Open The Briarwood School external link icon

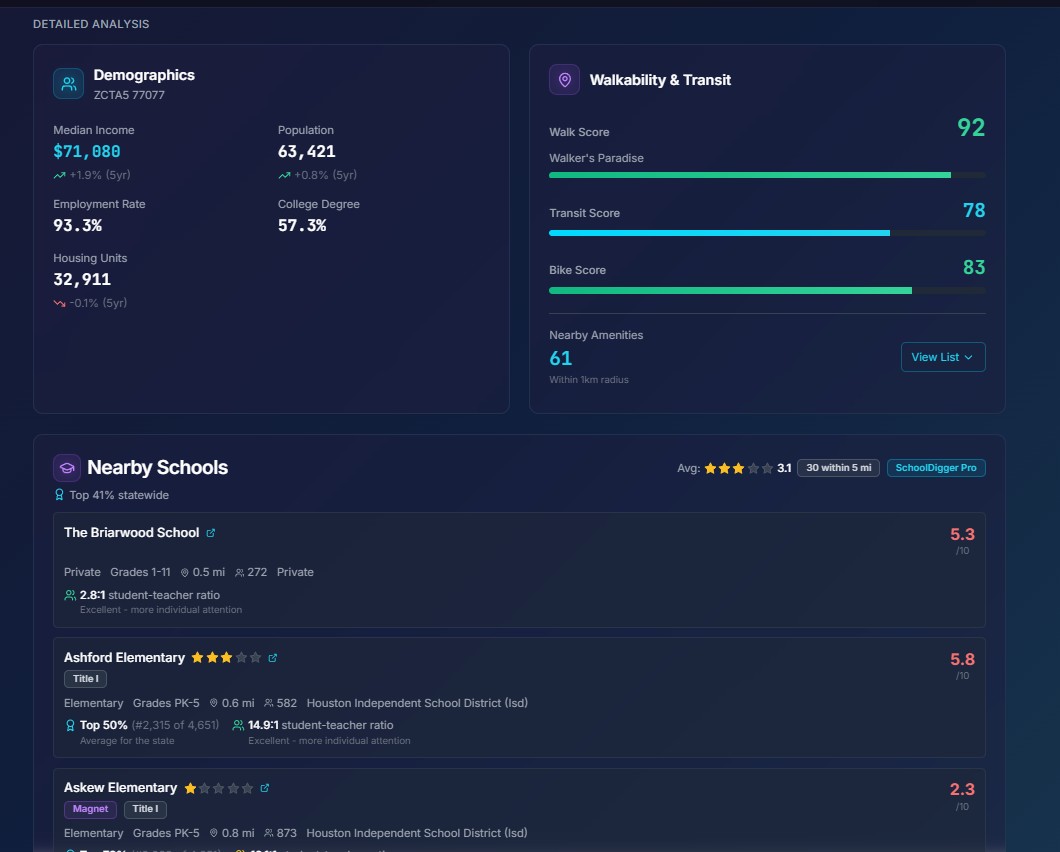[x=211, y=532]
